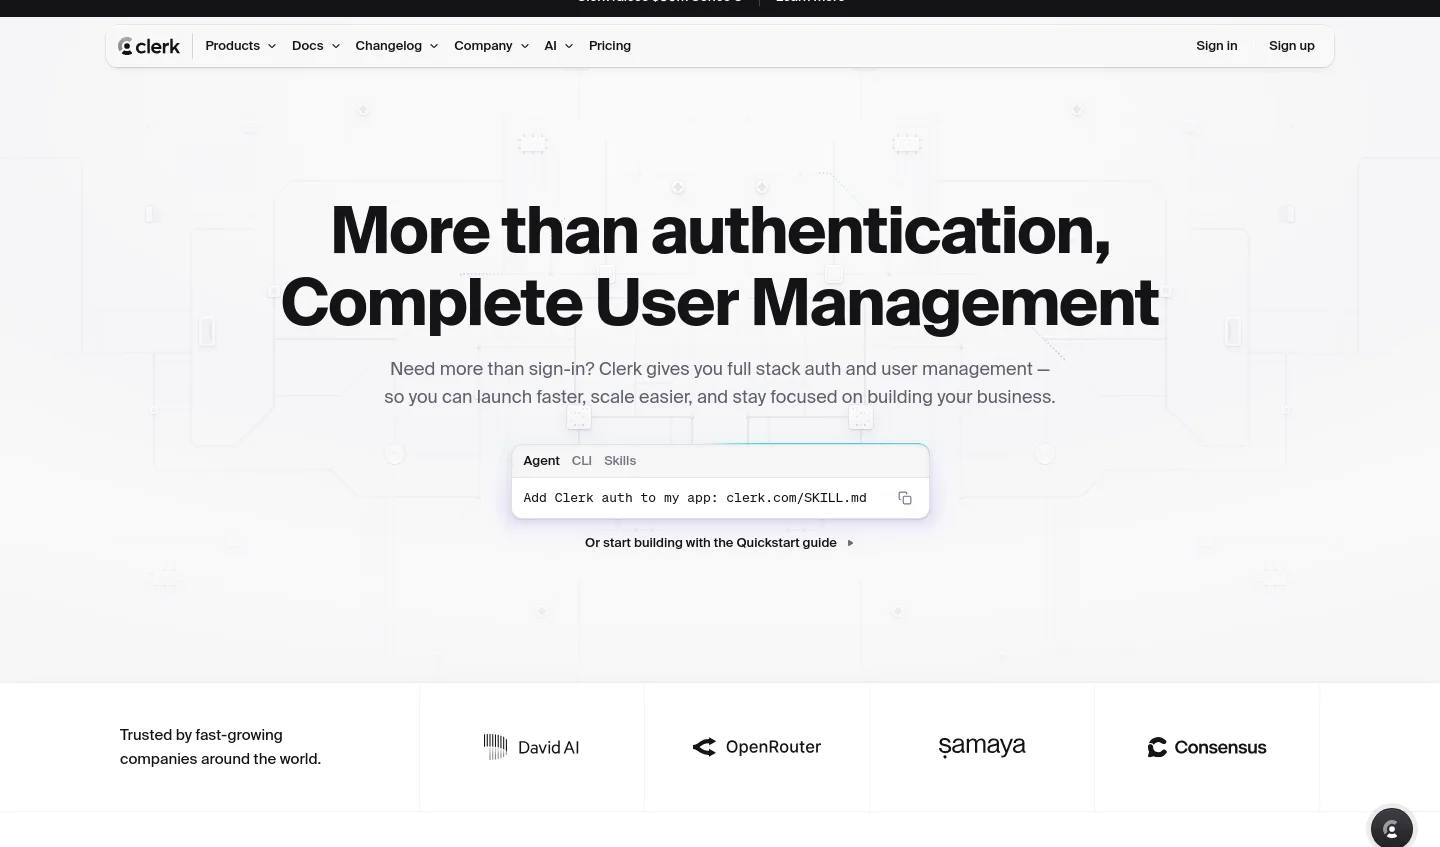Viewport: 1440px width, 847px height.
Task: Click the samaya logo
Action: coord(982,747)
